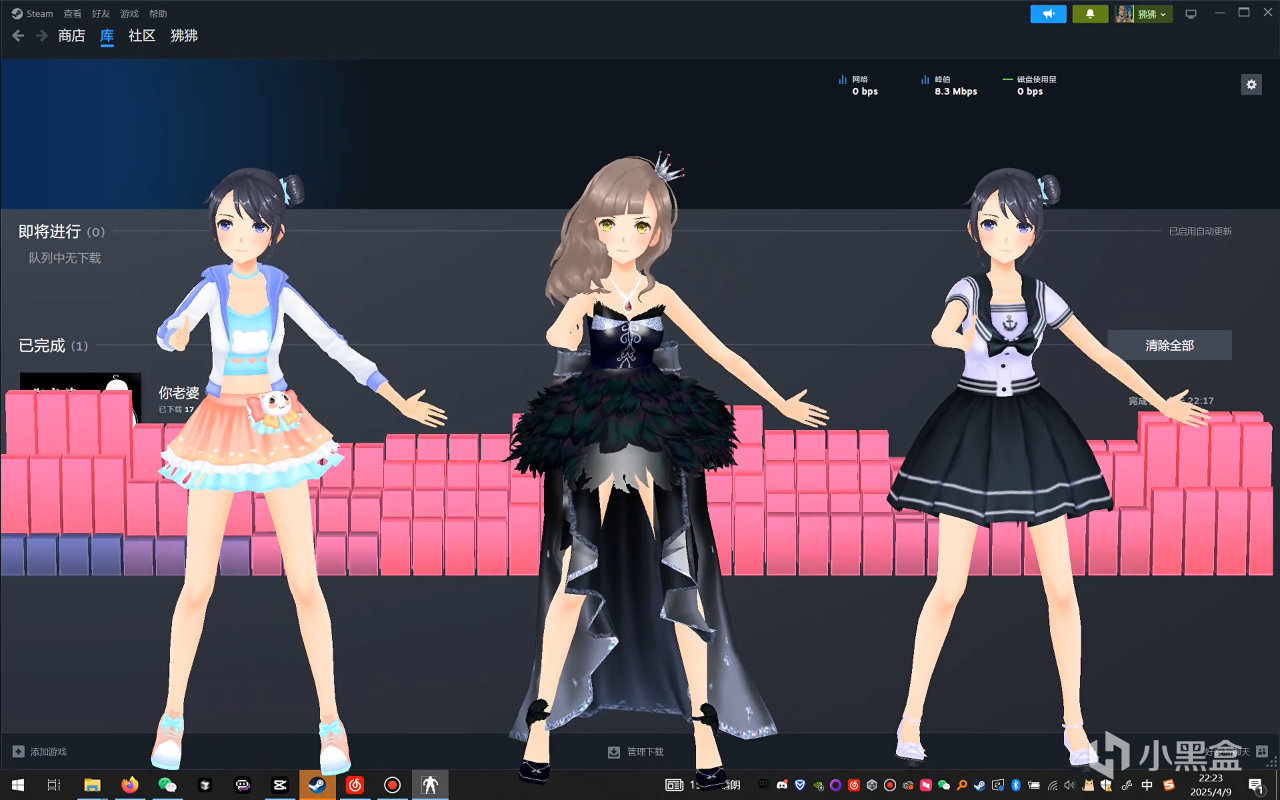
Task: Open the 帮助 menu
Action: point(158,14)
